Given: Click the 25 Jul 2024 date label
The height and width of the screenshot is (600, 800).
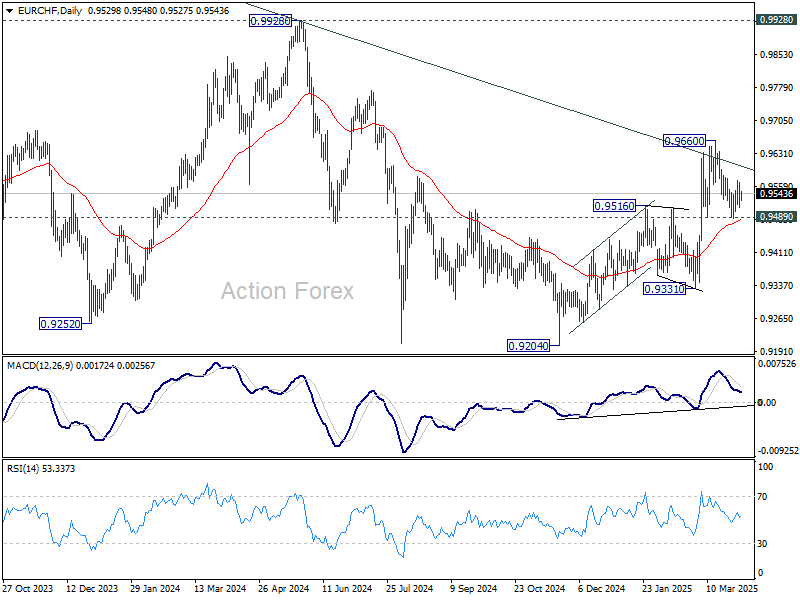Looking at the screenshot, I should click(x=410, y=588).
